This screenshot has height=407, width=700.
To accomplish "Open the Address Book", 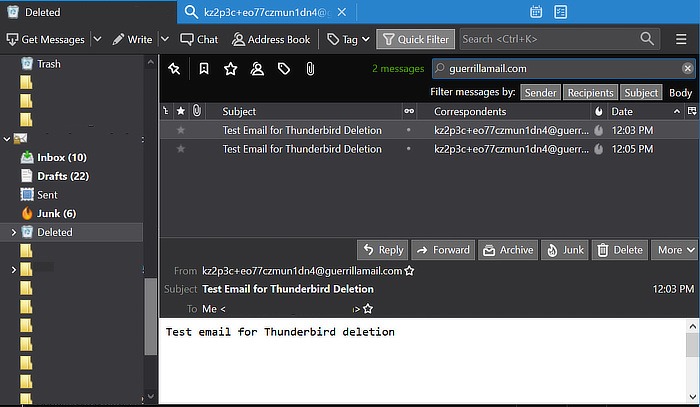I will click(271, 39).
